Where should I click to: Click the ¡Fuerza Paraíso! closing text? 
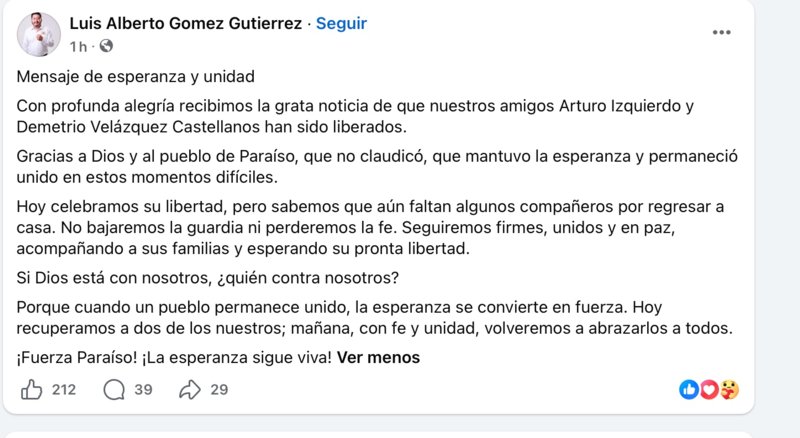tap(174, 357)
